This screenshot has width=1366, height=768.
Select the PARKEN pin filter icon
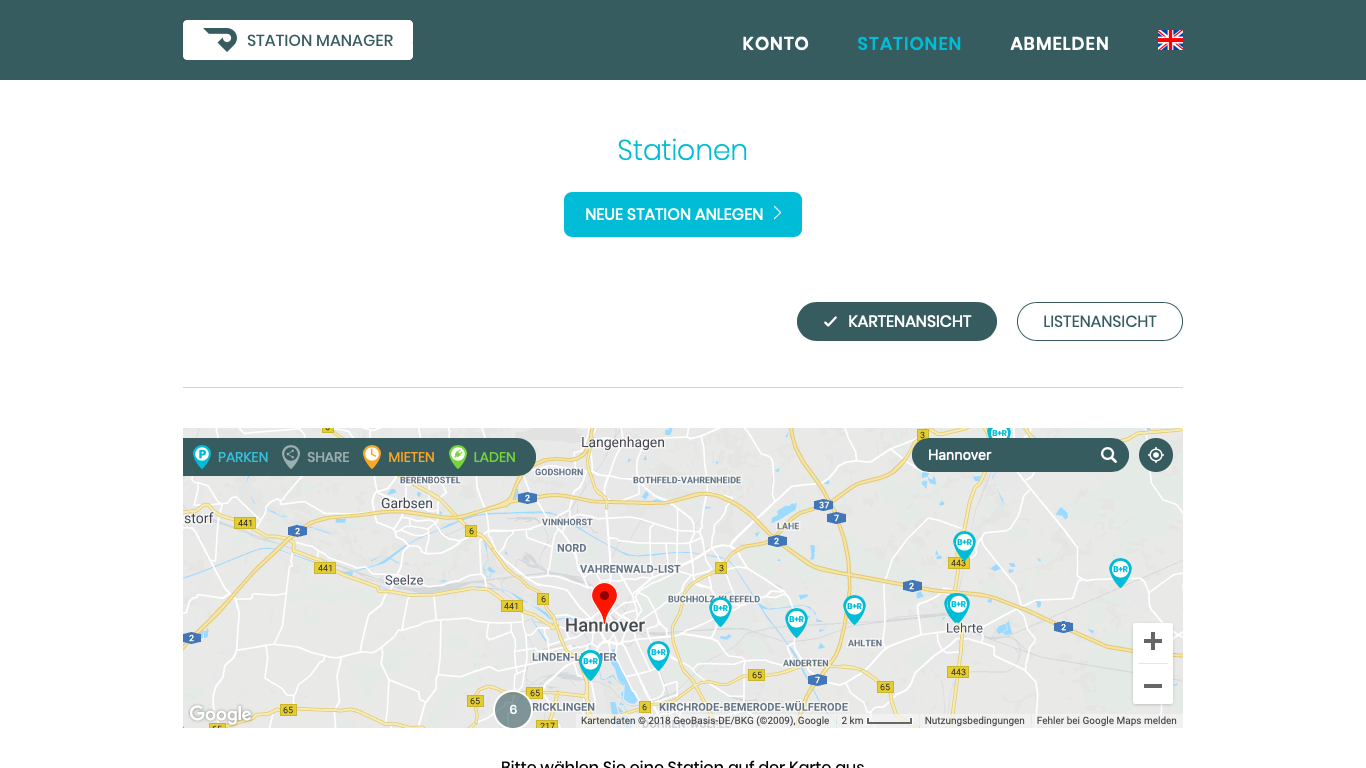[201, 456]
